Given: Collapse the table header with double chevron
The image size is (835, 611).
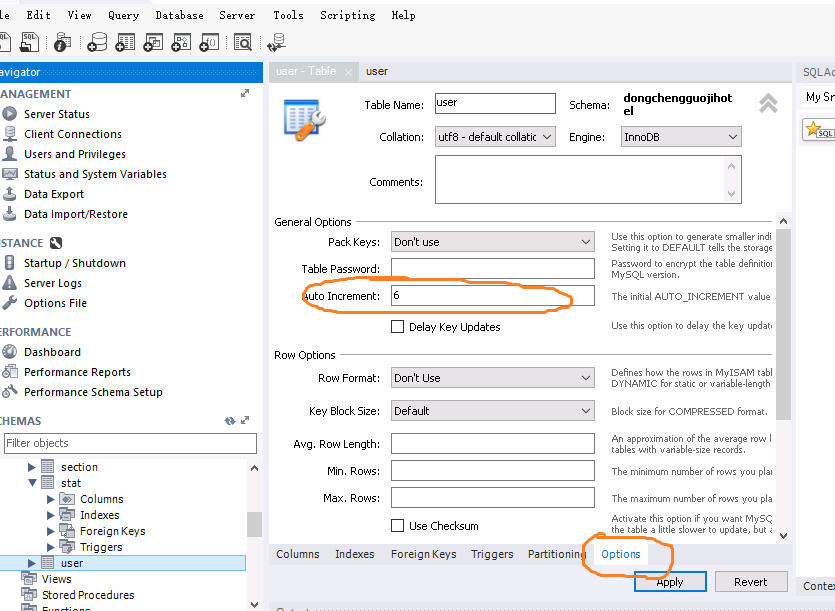Looking at the screenshot, I should pyautogui.click(x=768, y=103).
